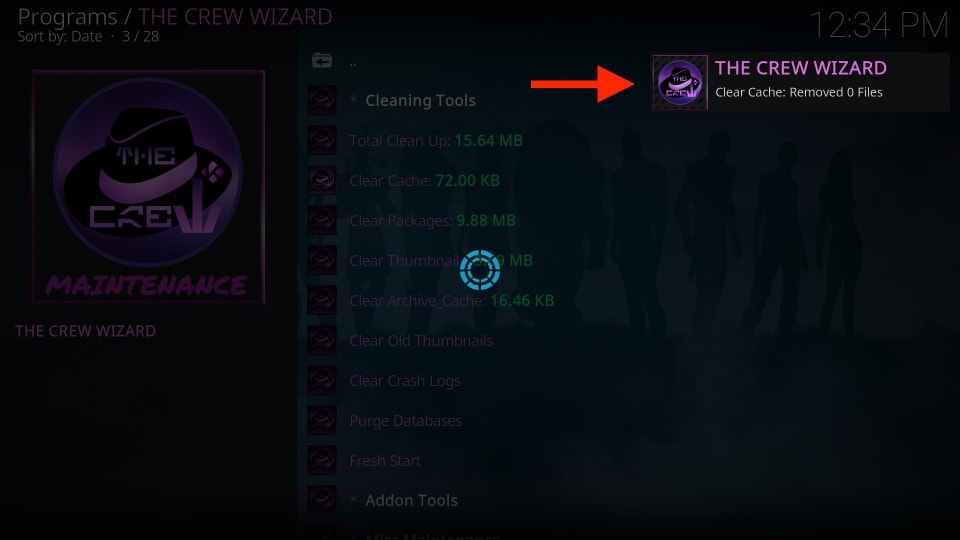Select Total Clean Up 15.64 MB
Viewport: 960px width, 540px height.
click(x=436, y=140)
